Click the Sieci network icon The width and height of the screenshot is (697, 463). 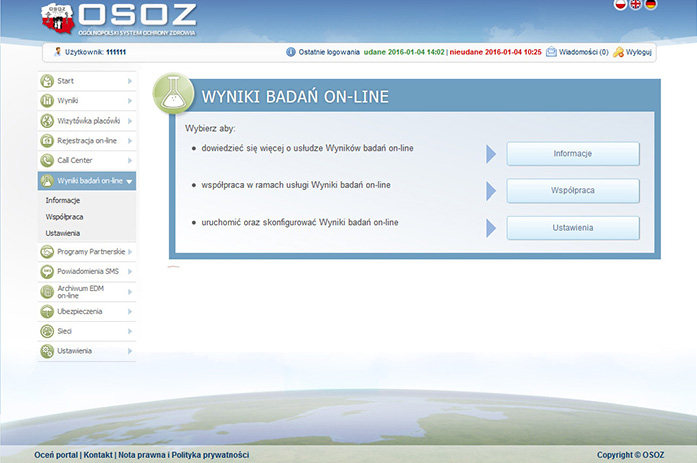(x=47, y=331)
